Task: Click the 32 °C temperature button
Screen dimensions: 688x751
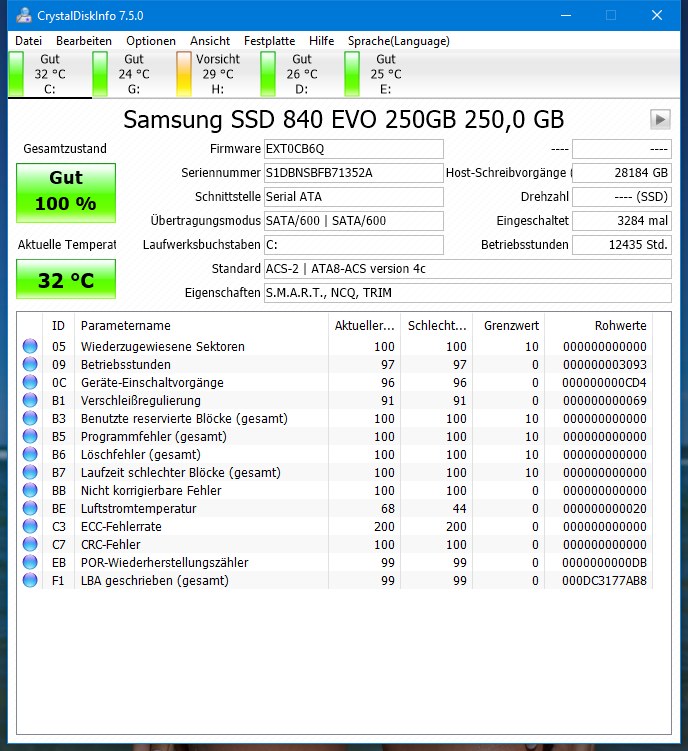Action: 66,280
